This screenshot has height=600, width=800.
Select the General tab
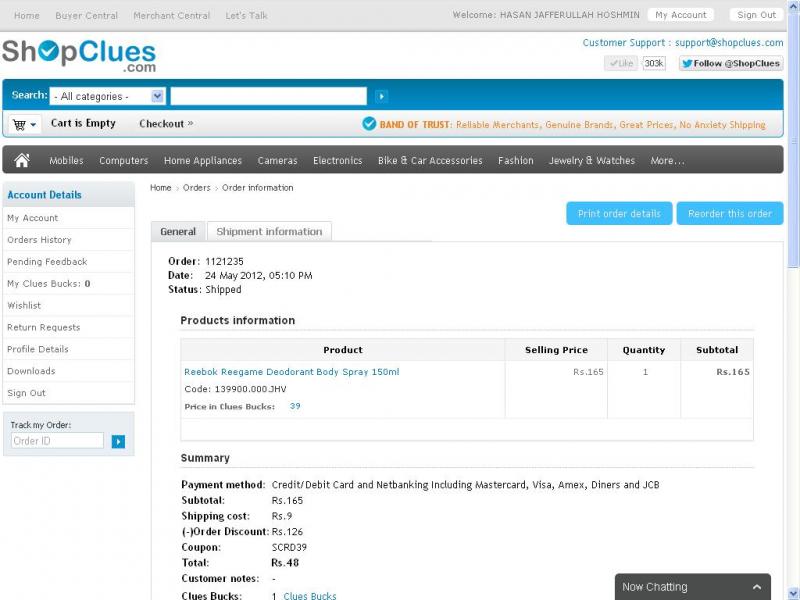pyautogui.click(x=178, y=232)
